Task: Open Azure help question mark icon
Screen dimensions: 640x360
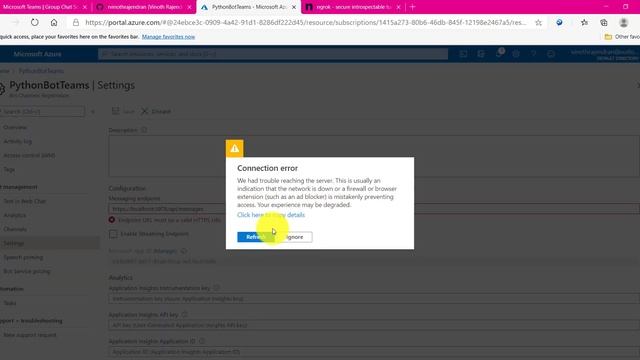Action: (x=533, y=54)
